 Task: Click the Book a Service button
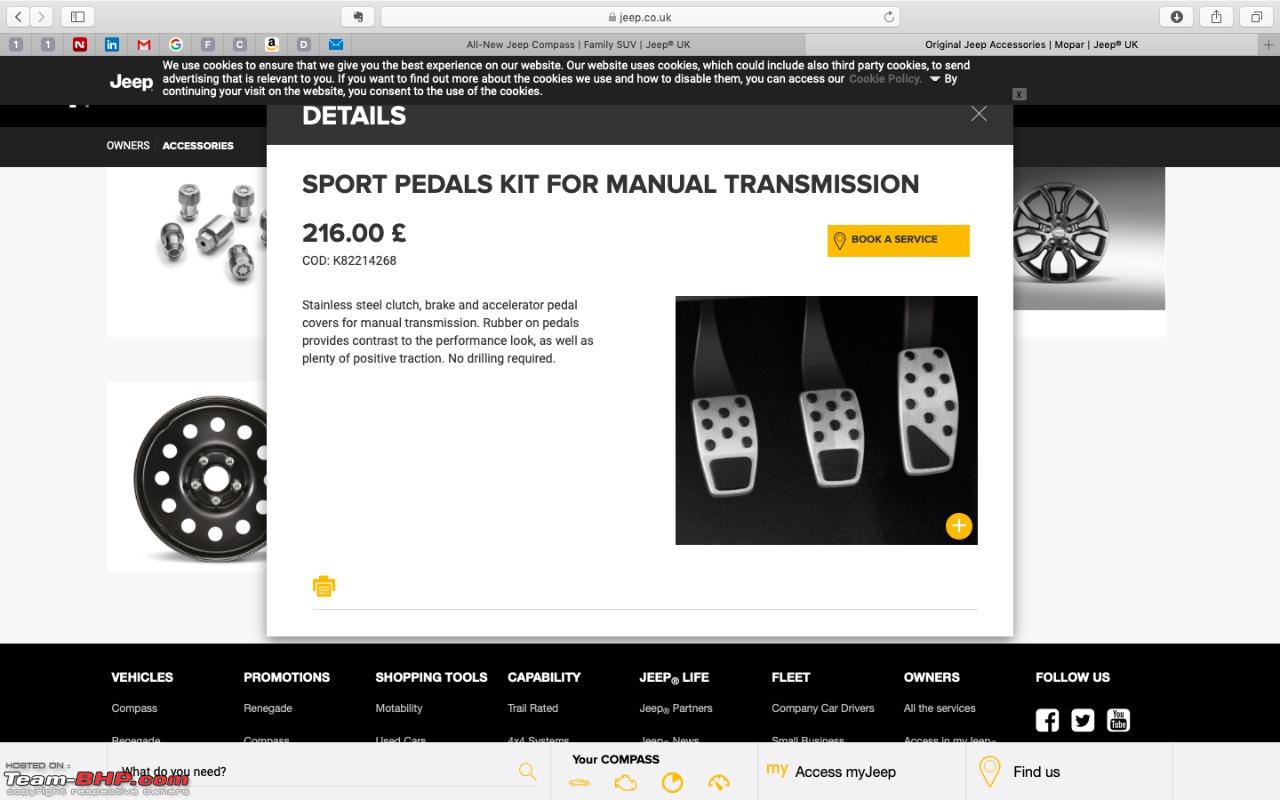(x=898, y=240)
